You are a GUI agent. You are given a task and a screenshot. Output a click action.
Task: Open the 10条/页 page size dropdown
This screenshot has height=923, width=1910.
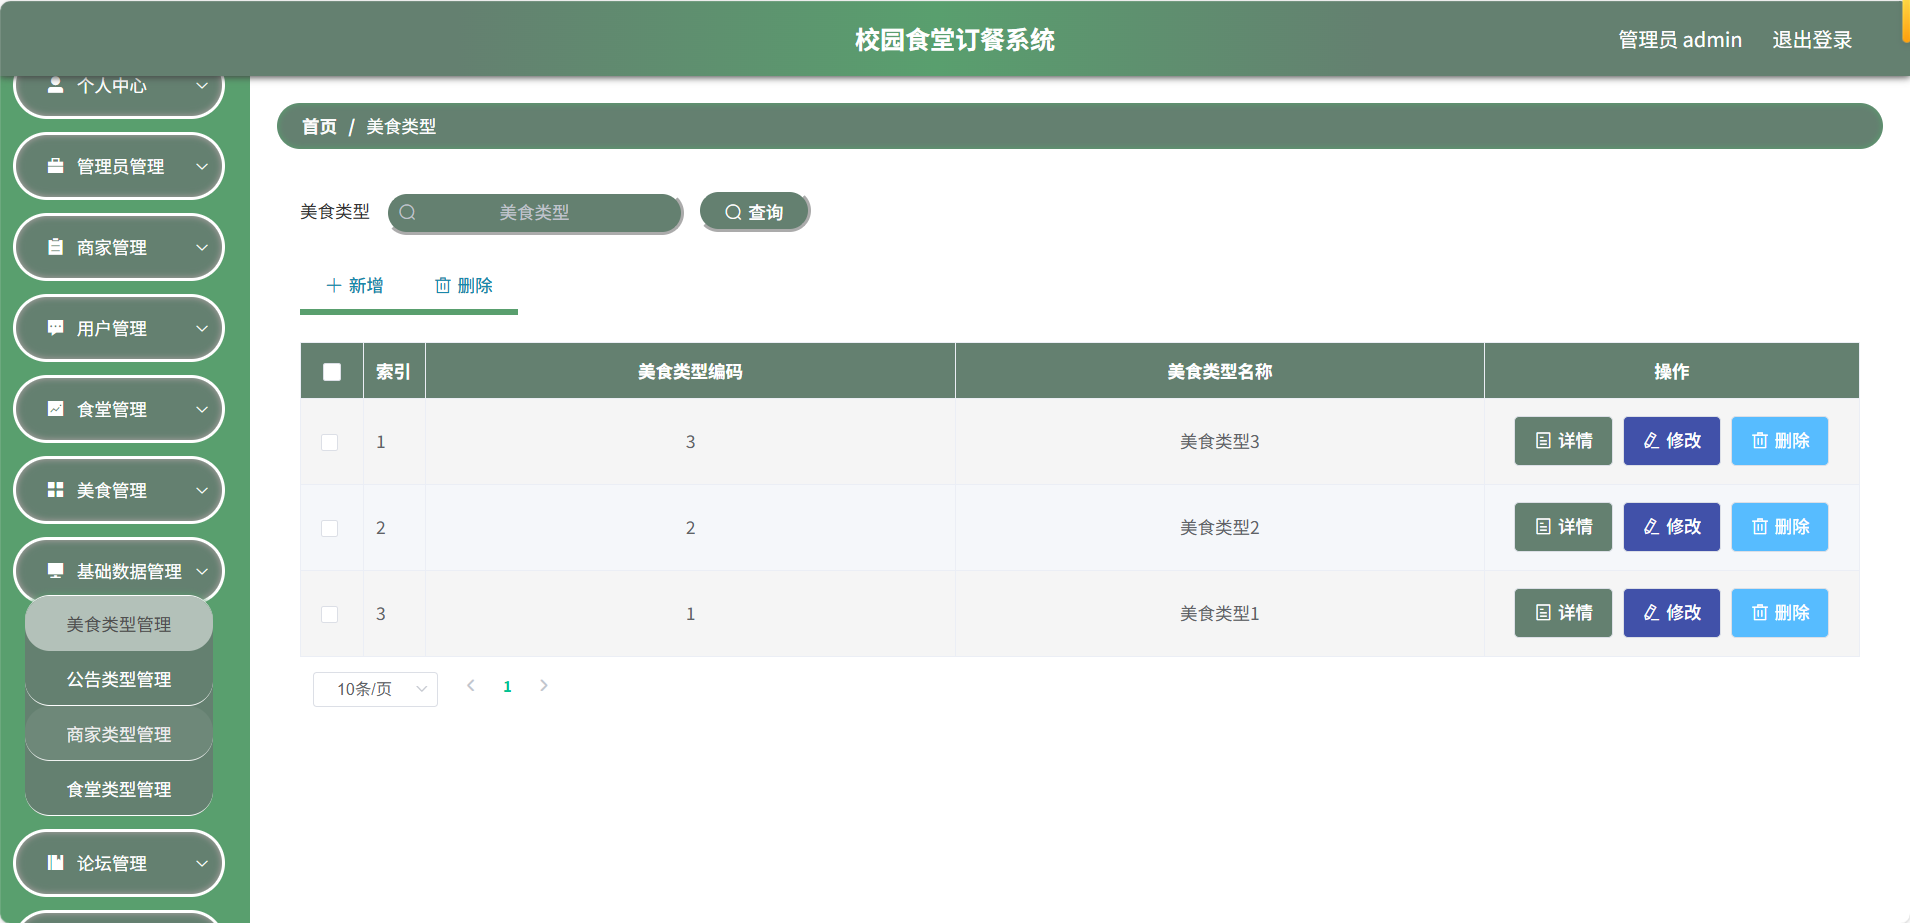(375, 689)
